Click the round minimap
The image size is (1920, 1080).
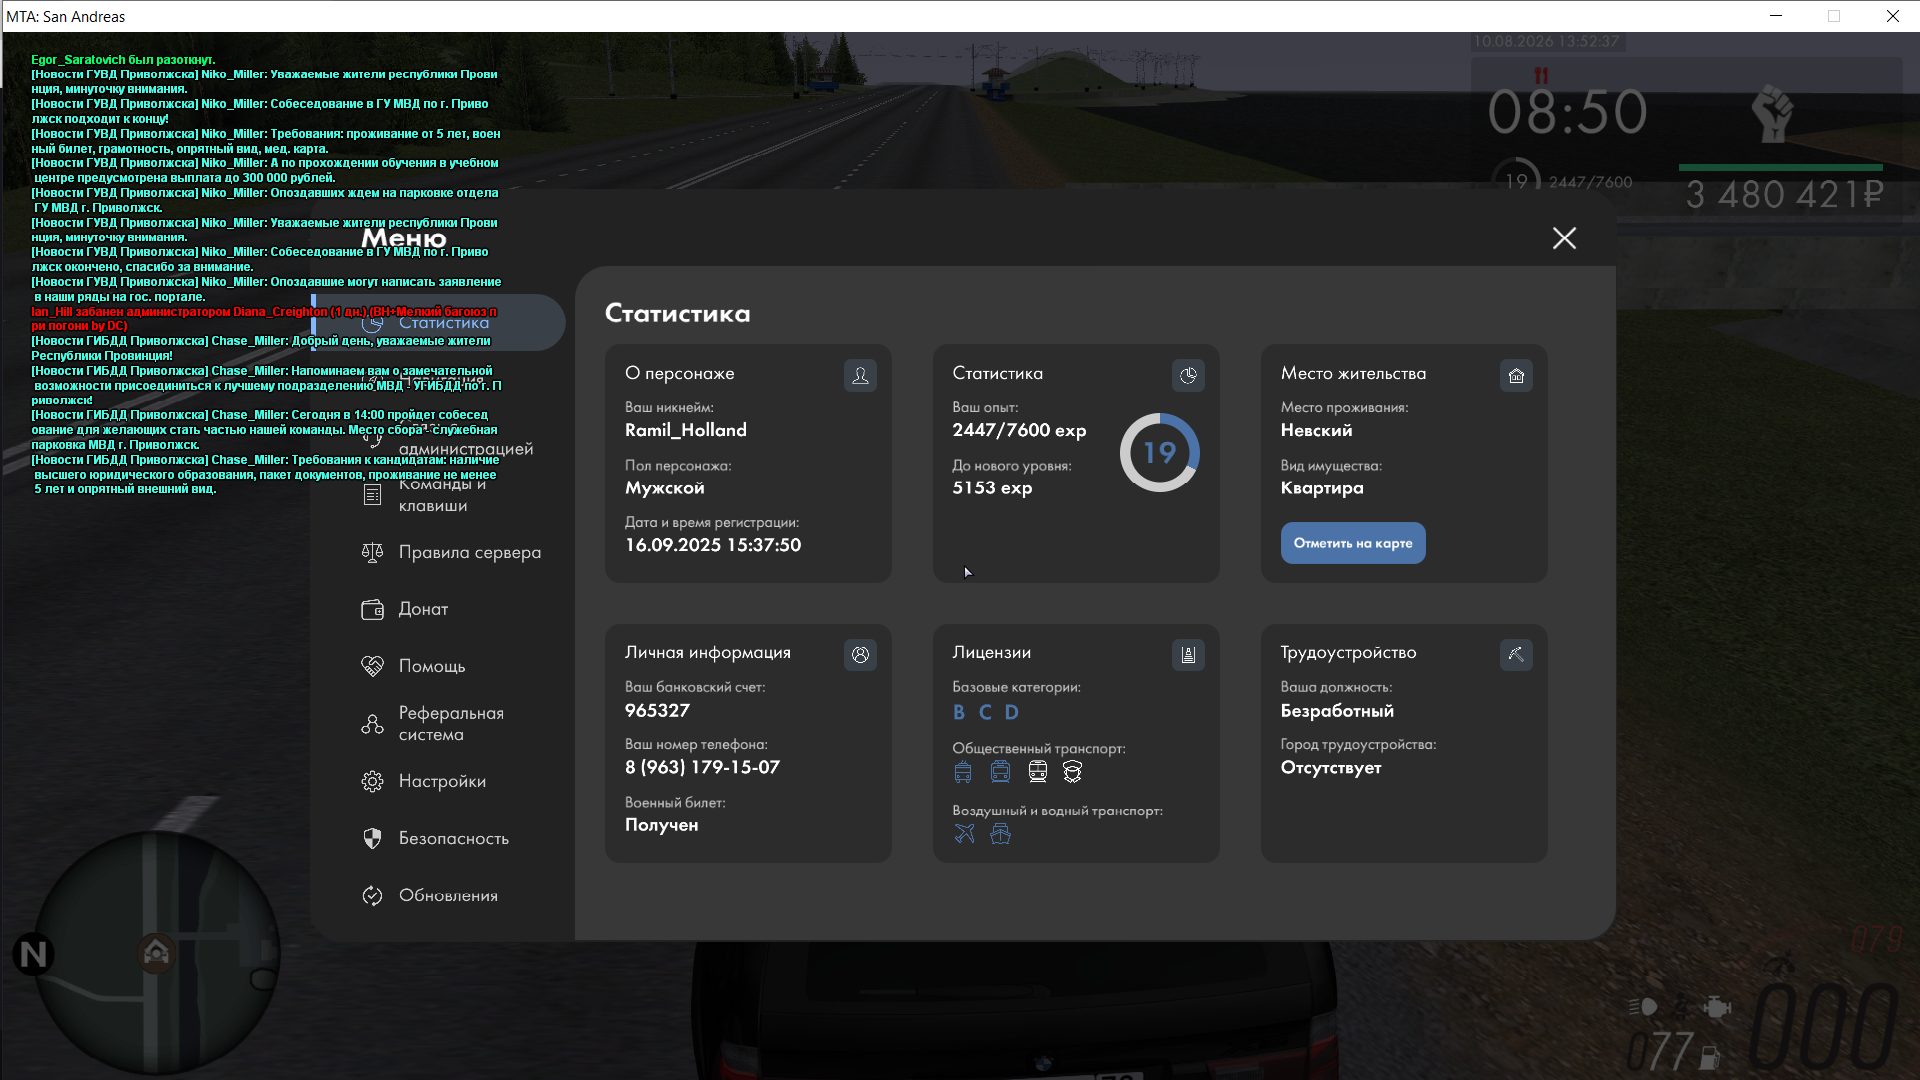[x=157, y=953]
